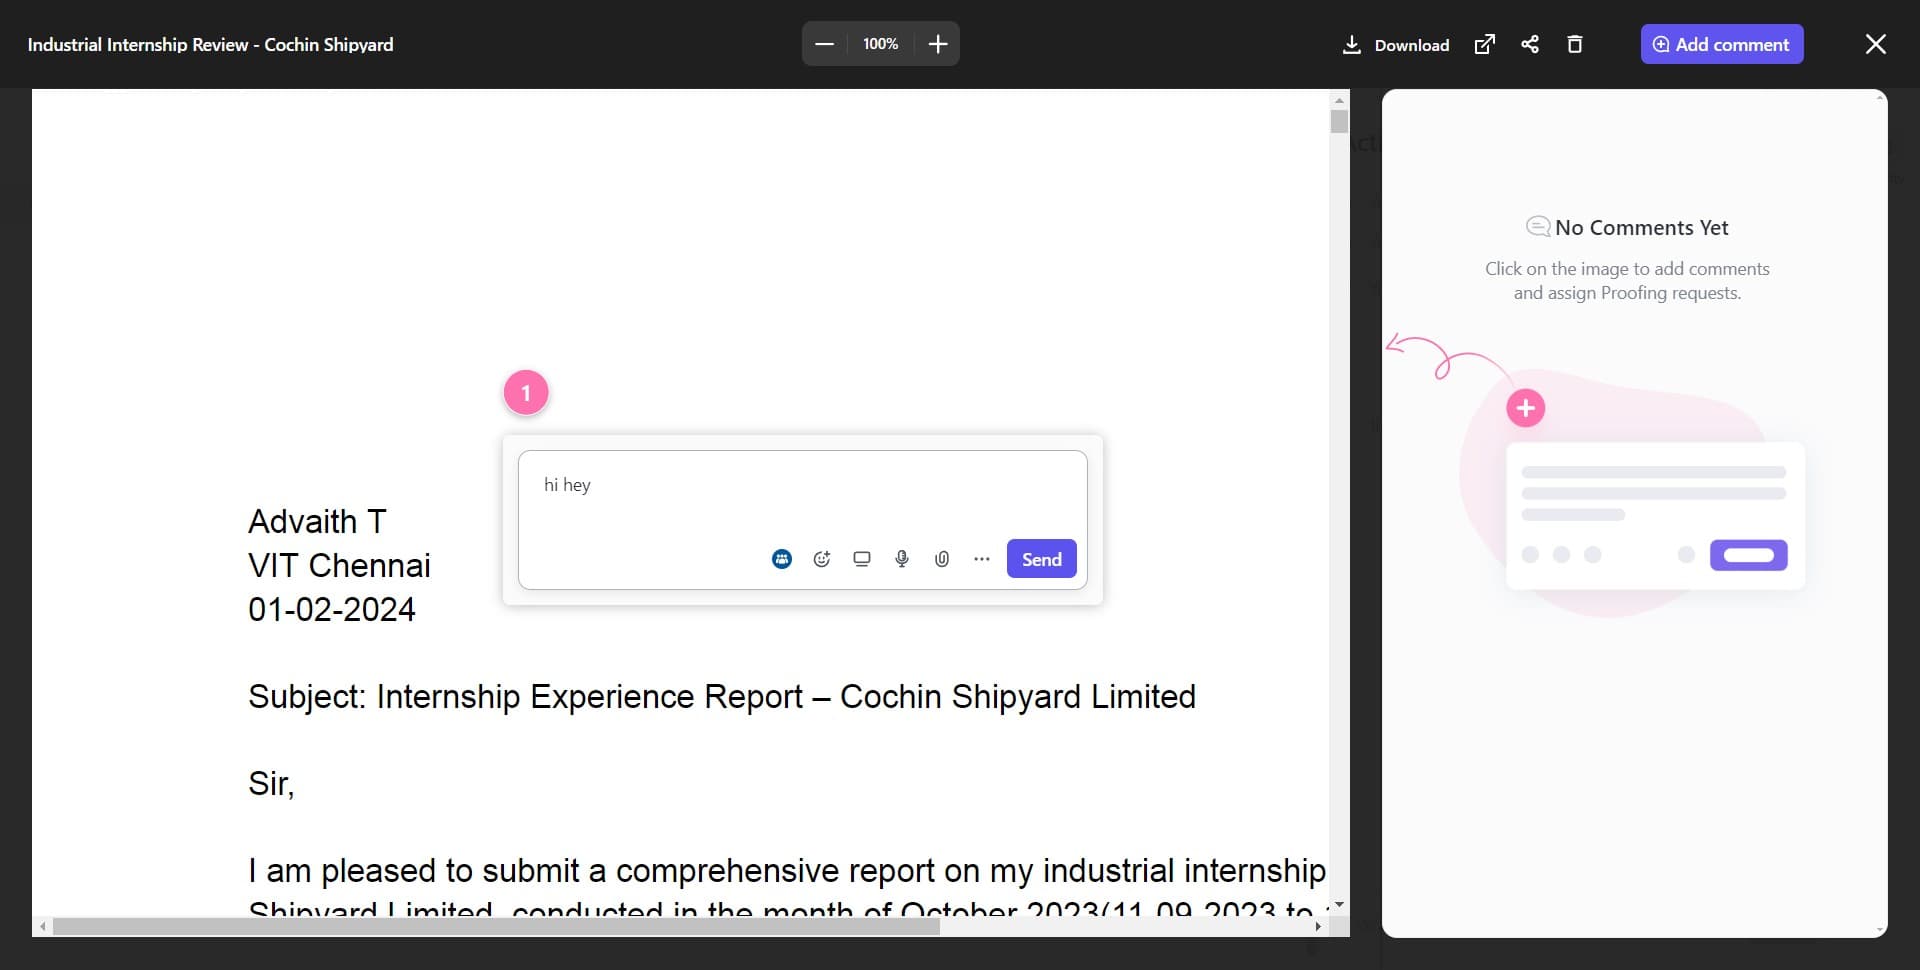
Task: Click the 100% zoom level indicator
Action: coord(881,44)
